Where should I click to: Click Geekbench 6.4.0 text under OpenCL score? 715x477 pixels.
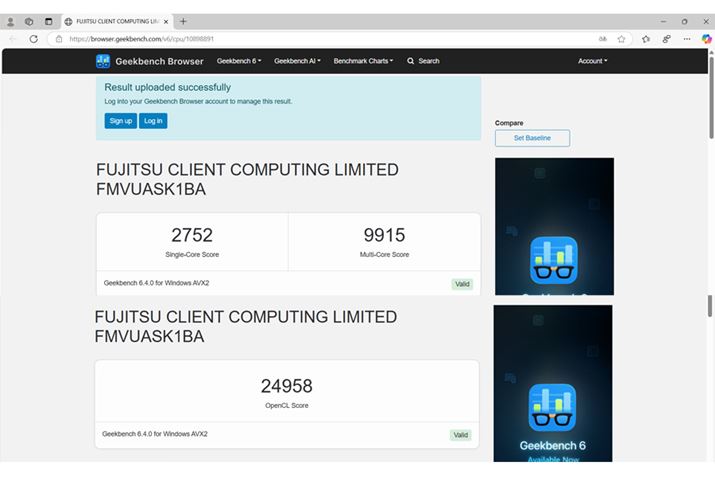pyautogui.click(x=155, y=434)
